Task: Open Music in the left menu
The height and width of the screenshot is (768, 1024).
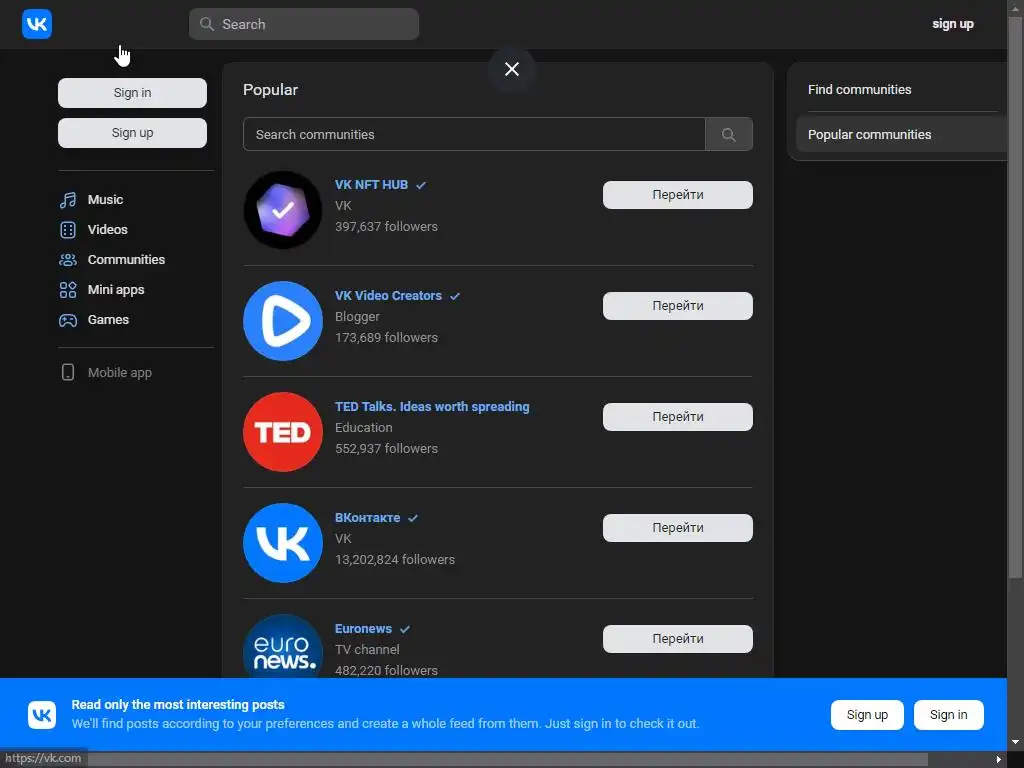Action: [x=105, y=200]
